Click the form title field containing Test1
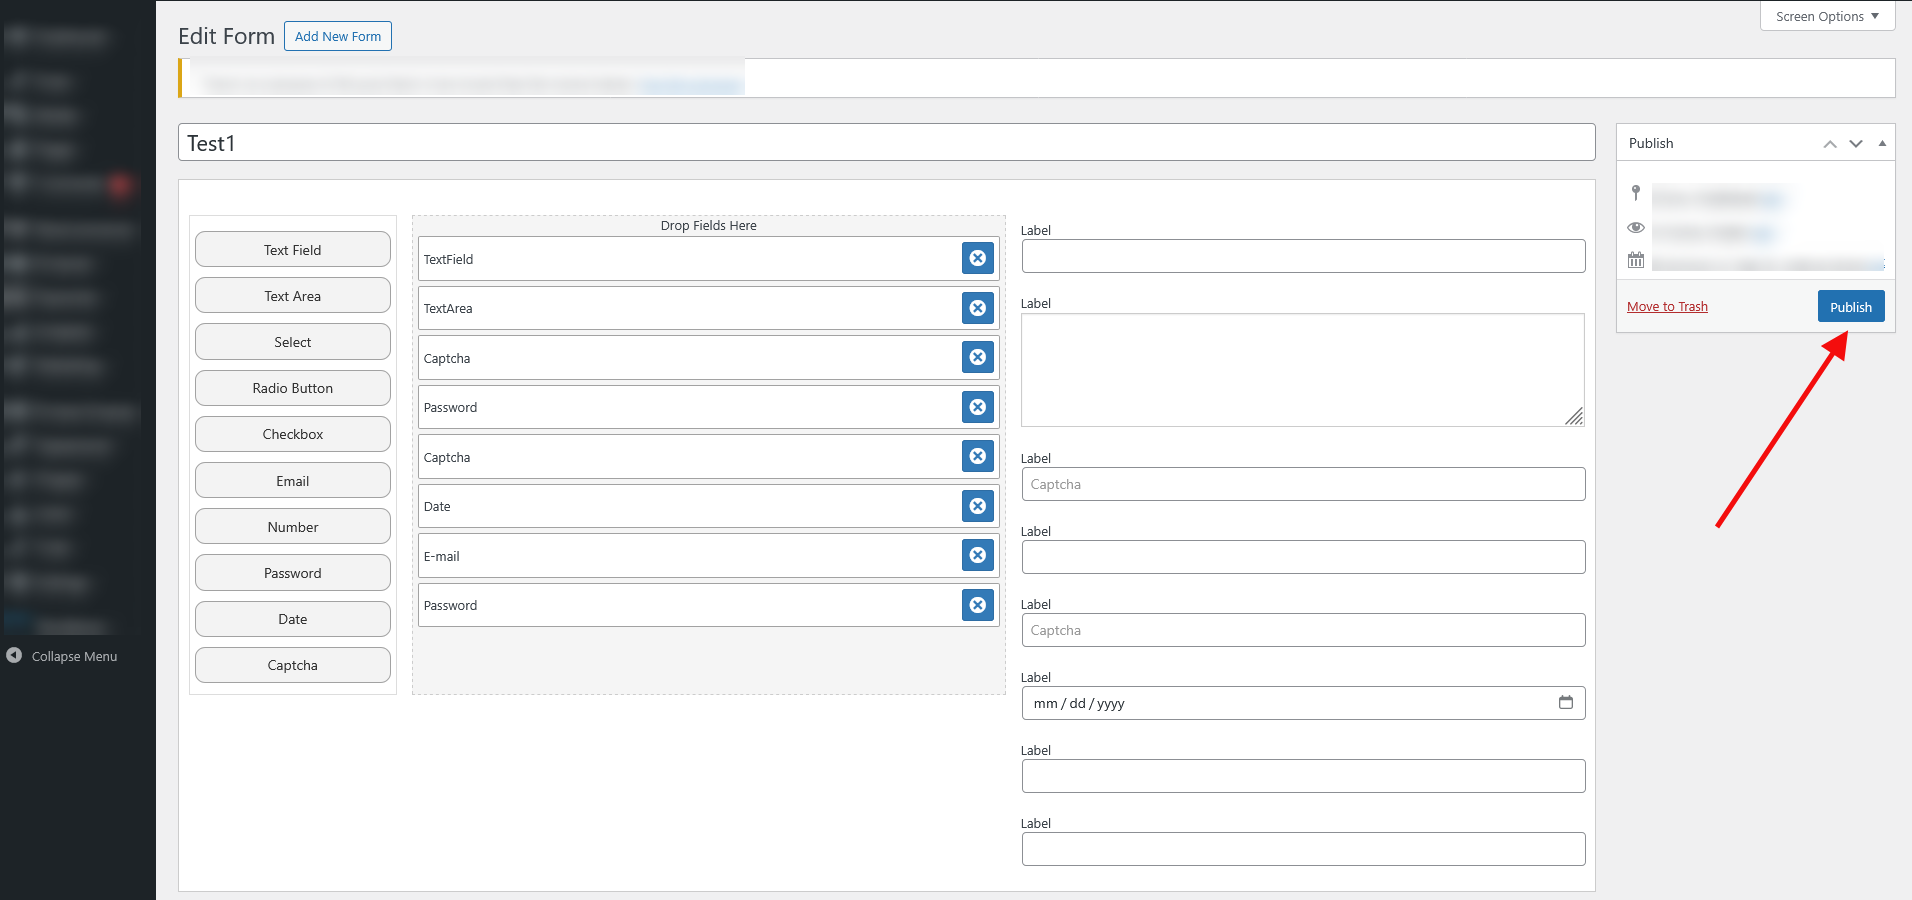The height and width of the screenshot is (900, 1912). (886, 143)
